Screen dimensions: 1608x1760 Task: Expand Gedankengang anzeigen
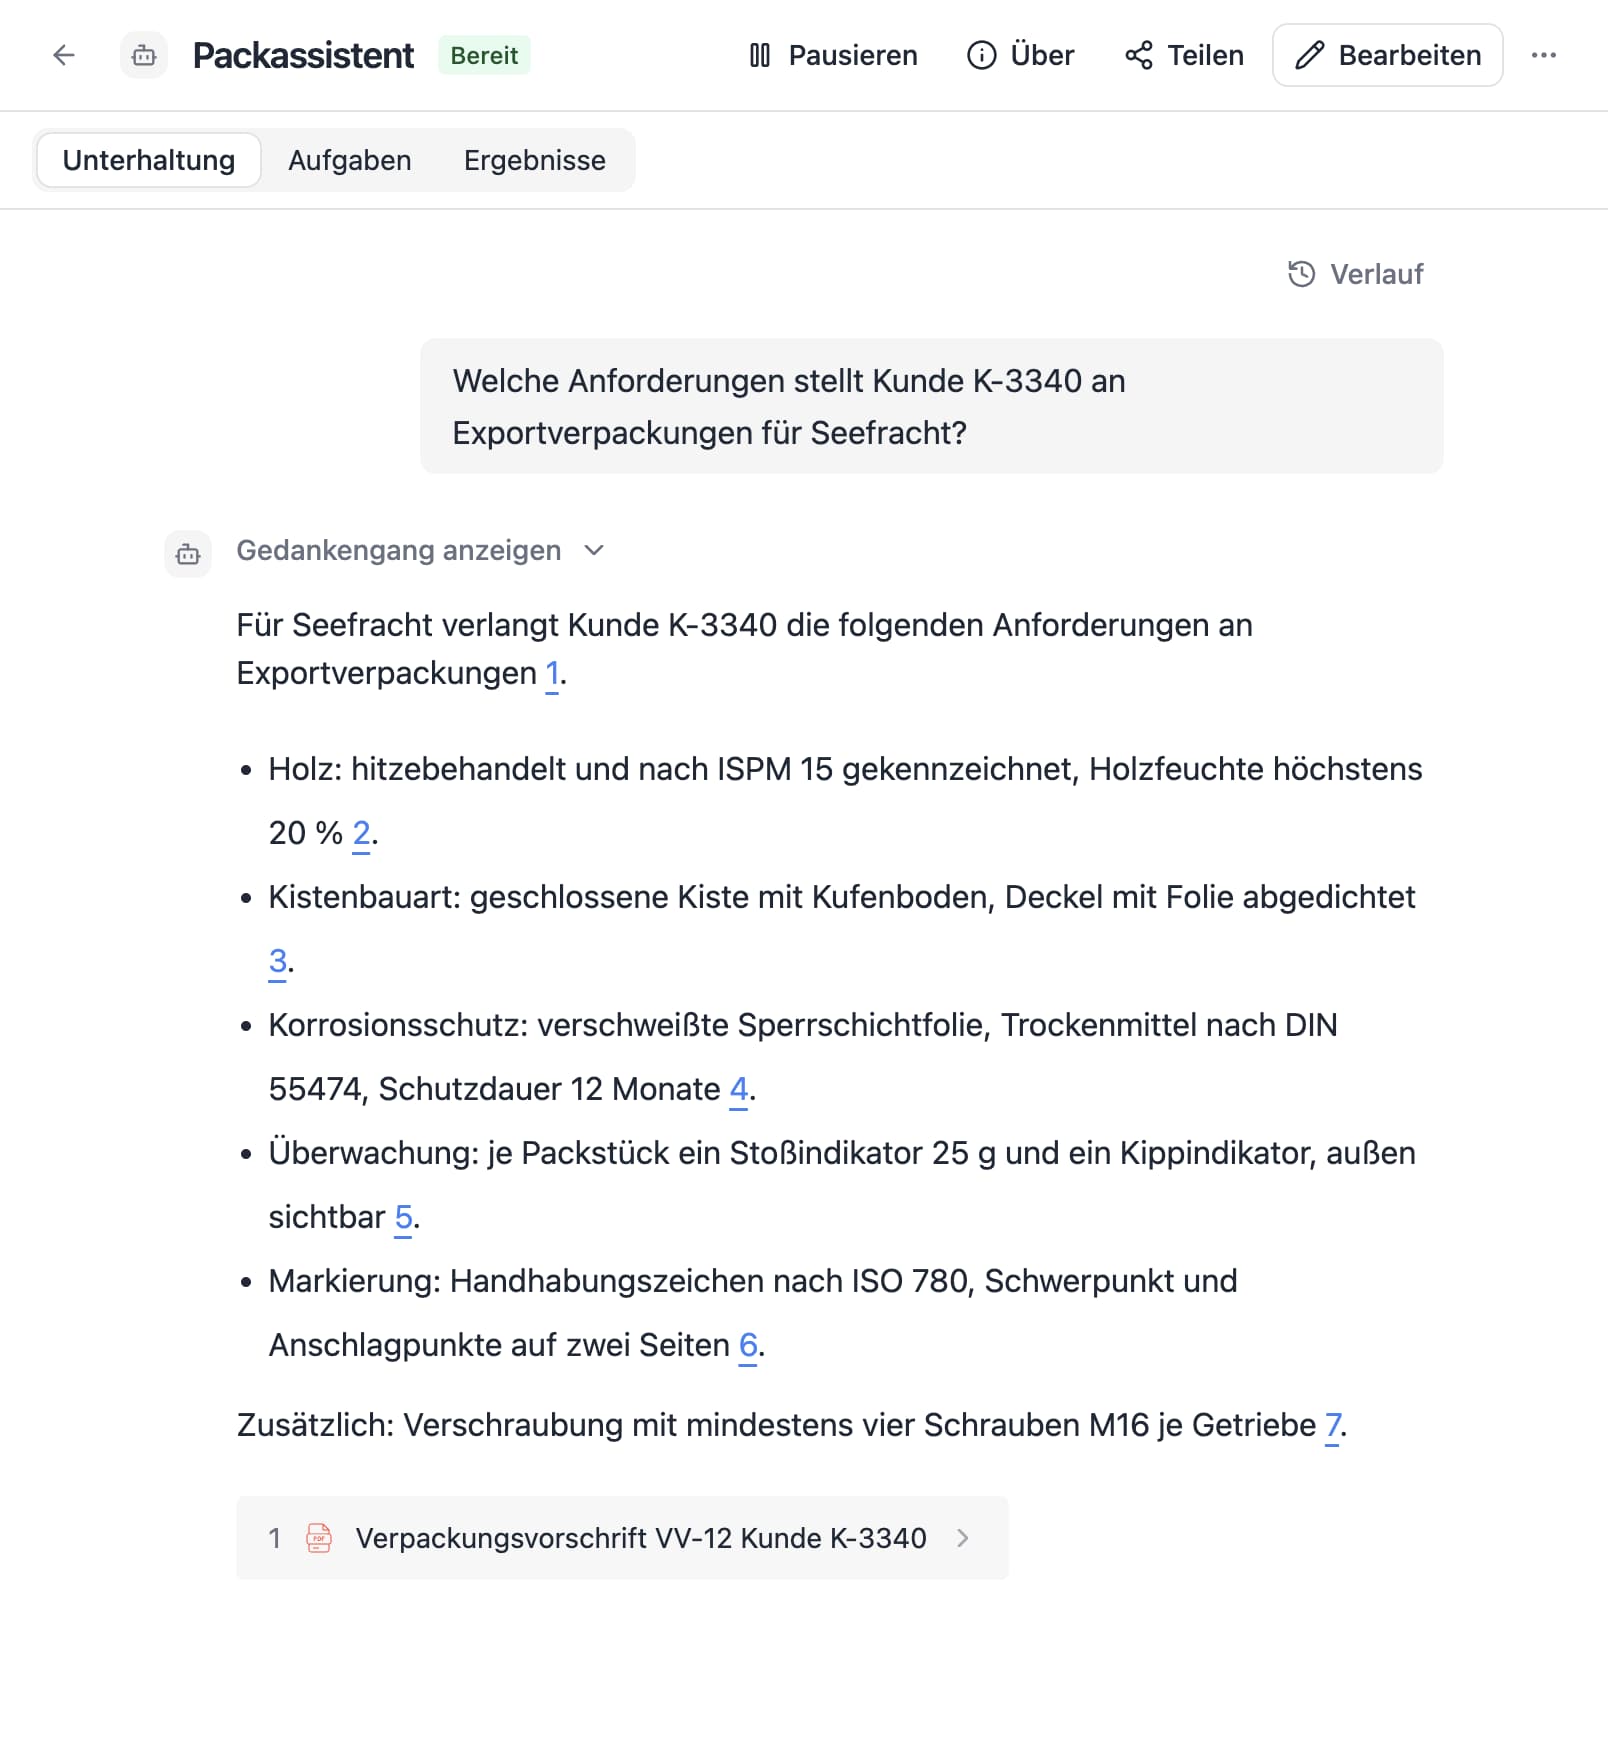coord(421,551)
